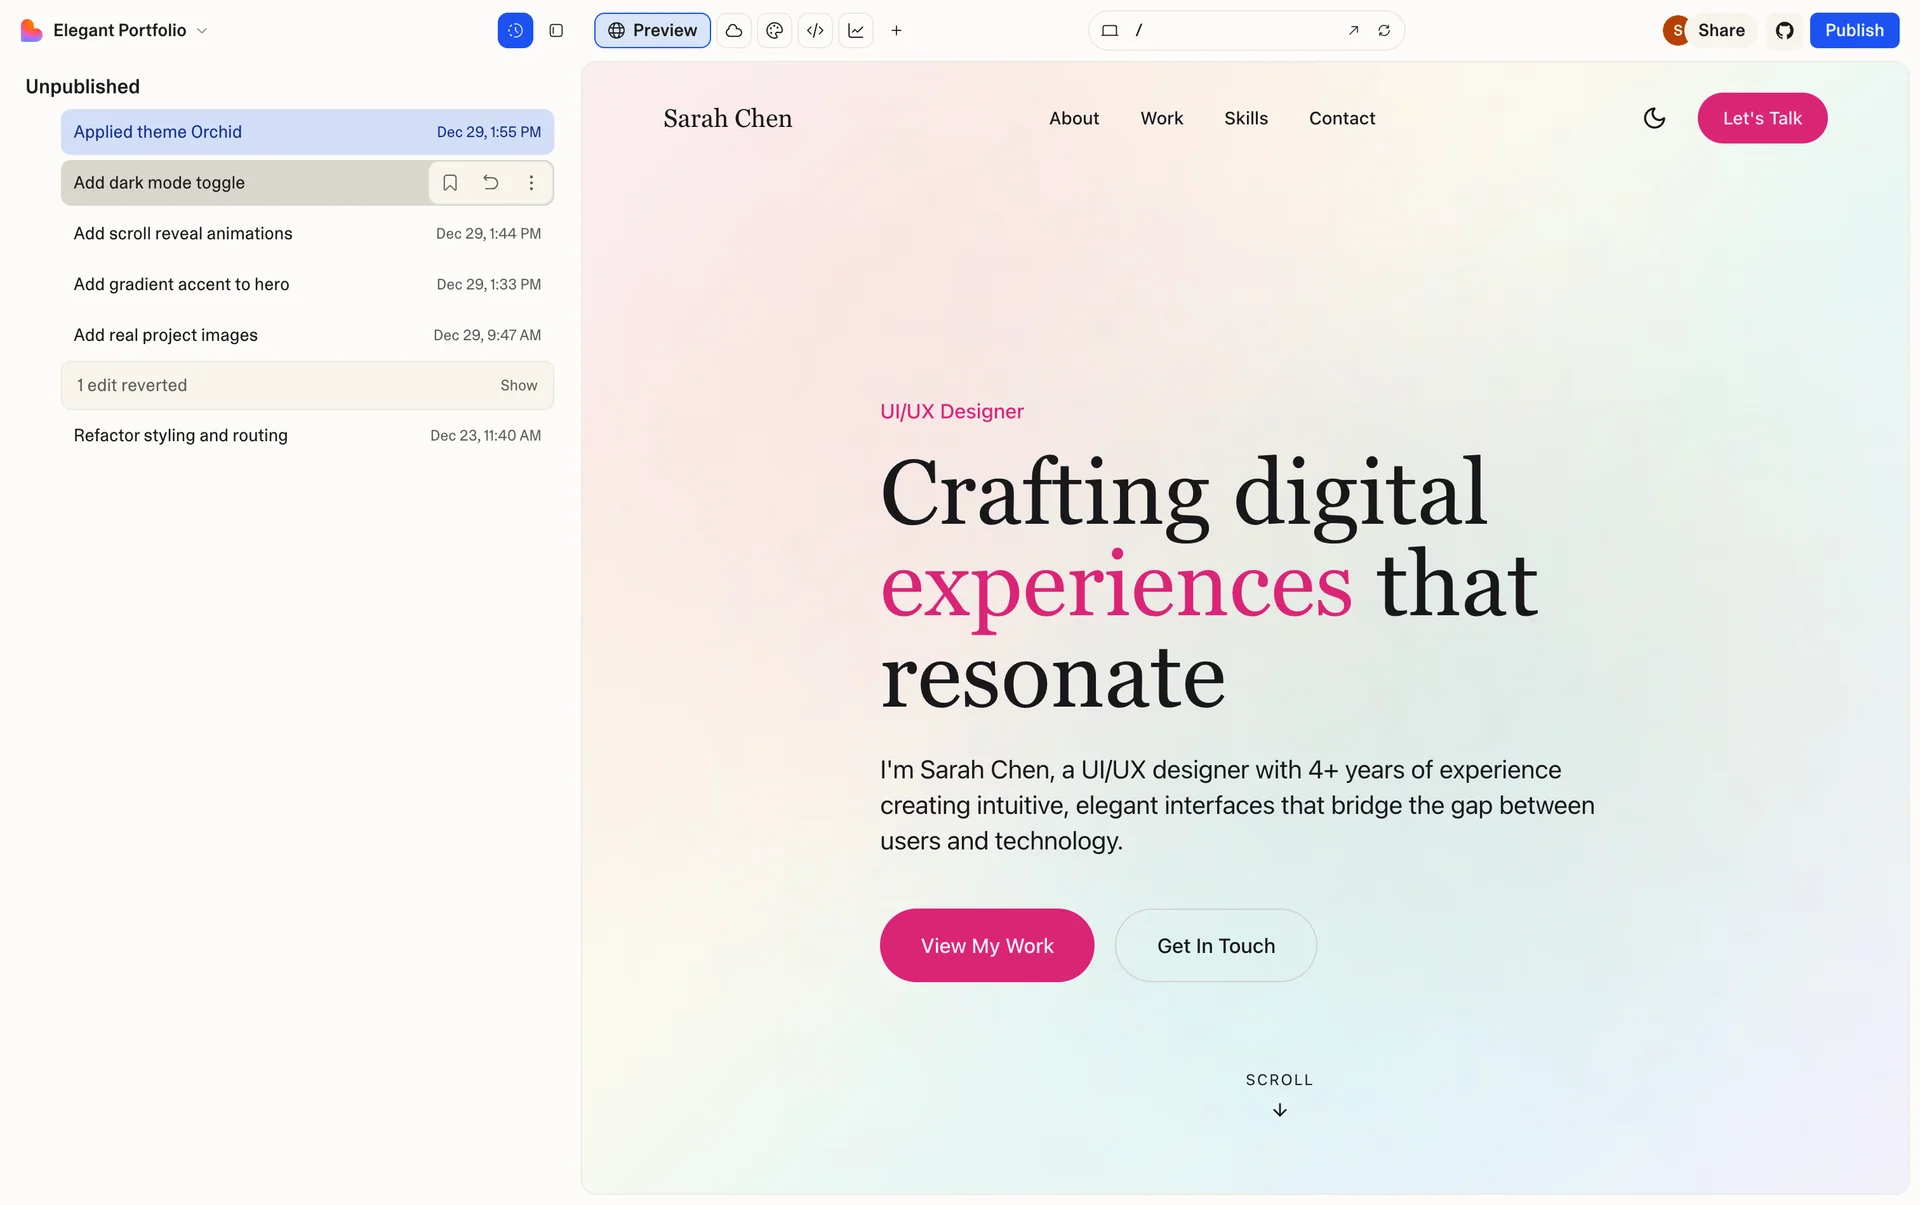This screenshot has height=1205, width=1920.
Task: Toggle dark mode moon icon in preview
Action: pyautogui.click(x=1654, y=118)
